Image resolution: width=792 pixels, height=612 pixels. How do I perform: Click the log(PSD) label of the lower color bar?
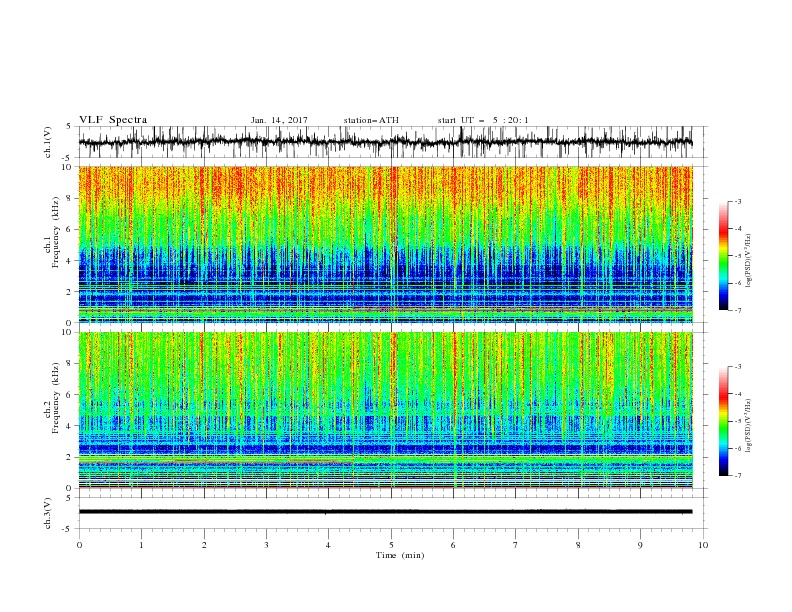point(749,426)
